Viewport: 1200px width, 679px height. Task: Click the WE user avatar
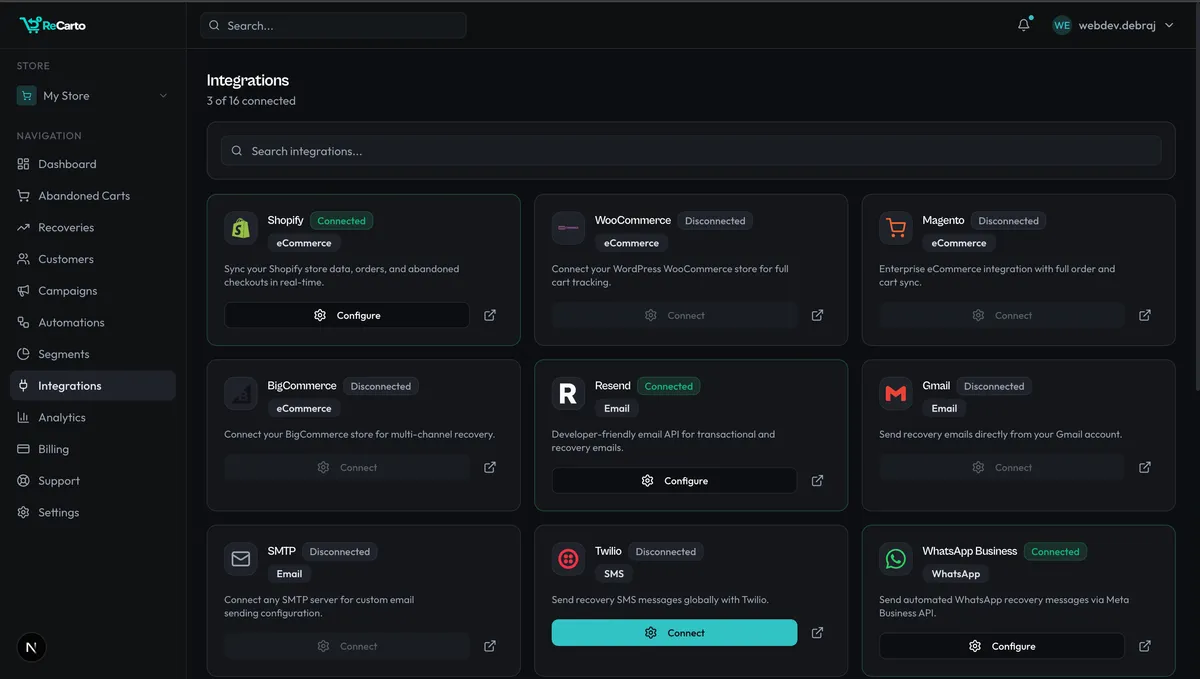[x=1062, y=25]
